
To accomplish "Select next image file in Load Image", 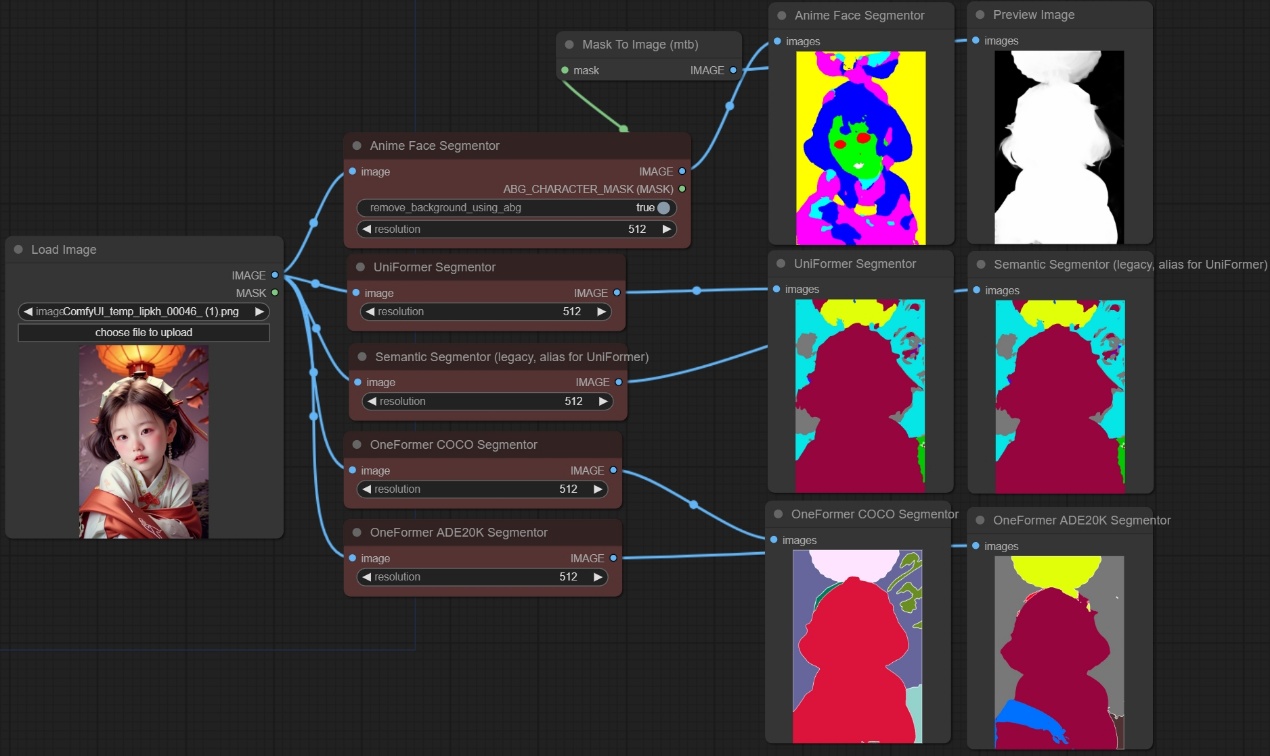I will [x=259, y=311].
